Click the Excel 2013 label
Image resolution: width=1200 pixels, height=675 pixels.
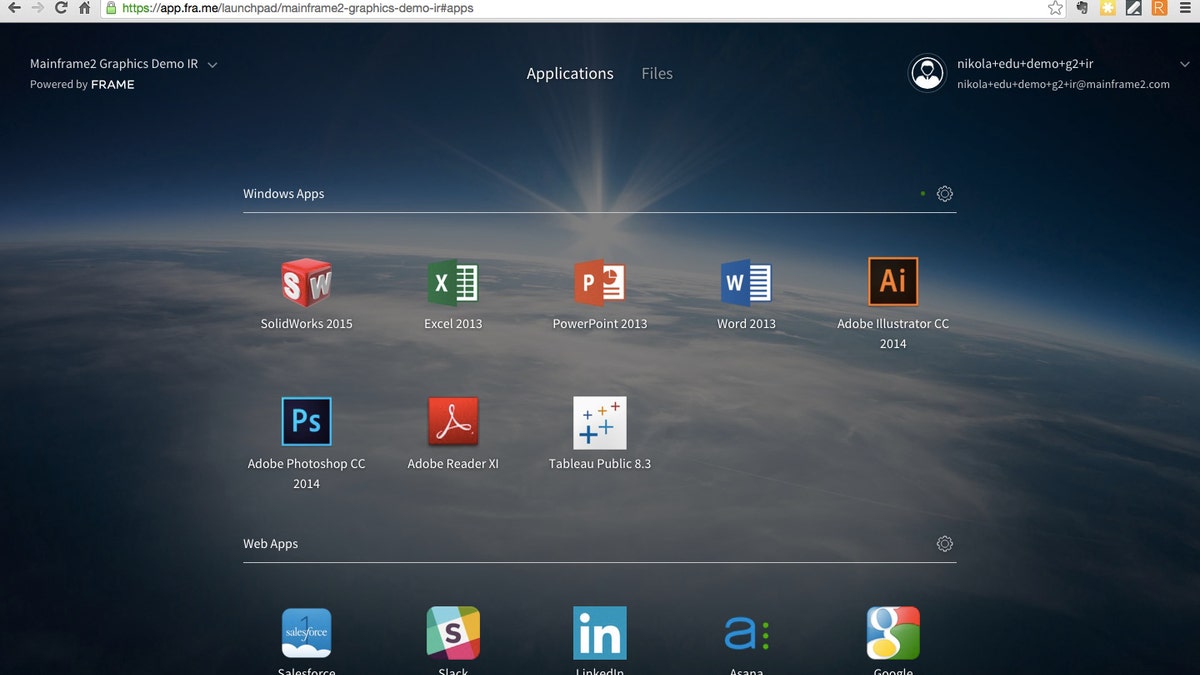coord(453,324)
